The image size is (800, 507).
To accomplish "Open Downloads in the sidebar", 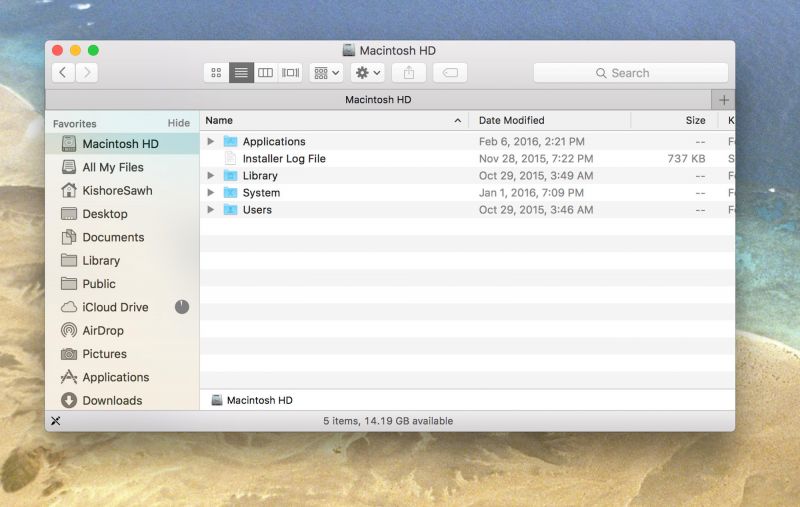I will pyautogui.click(x=122, y=400).
